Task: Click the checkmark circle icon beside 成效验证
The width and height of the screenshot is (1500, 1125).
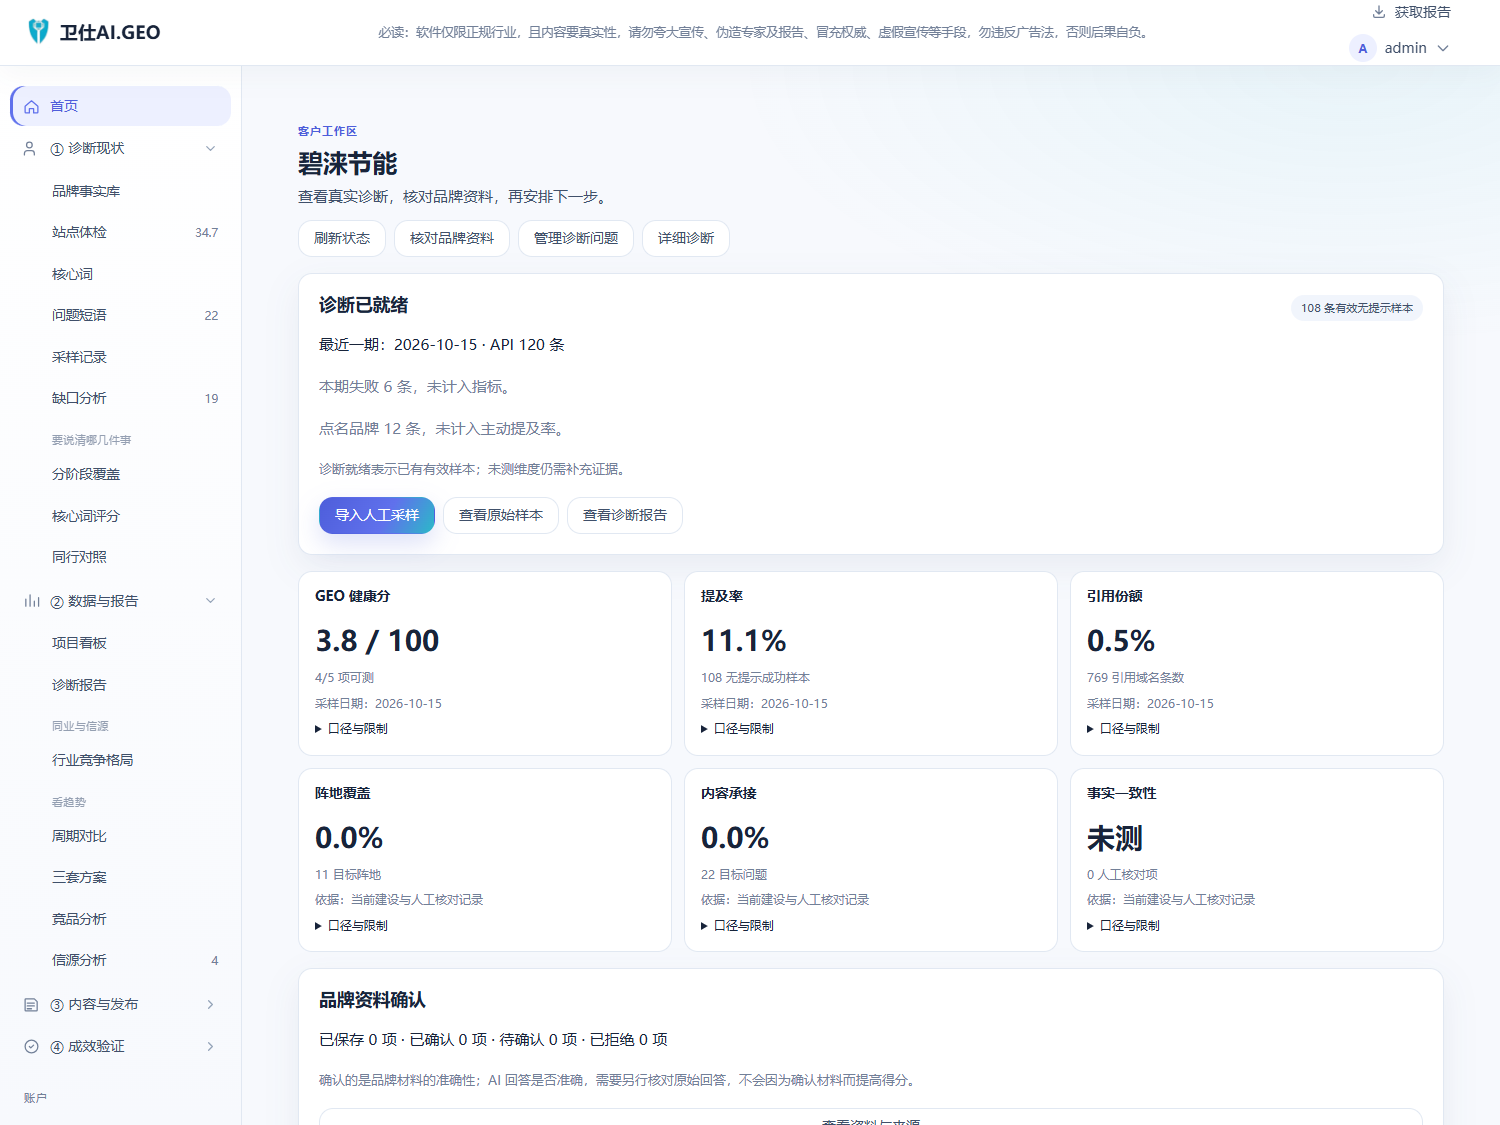Action: point(31,1046)
